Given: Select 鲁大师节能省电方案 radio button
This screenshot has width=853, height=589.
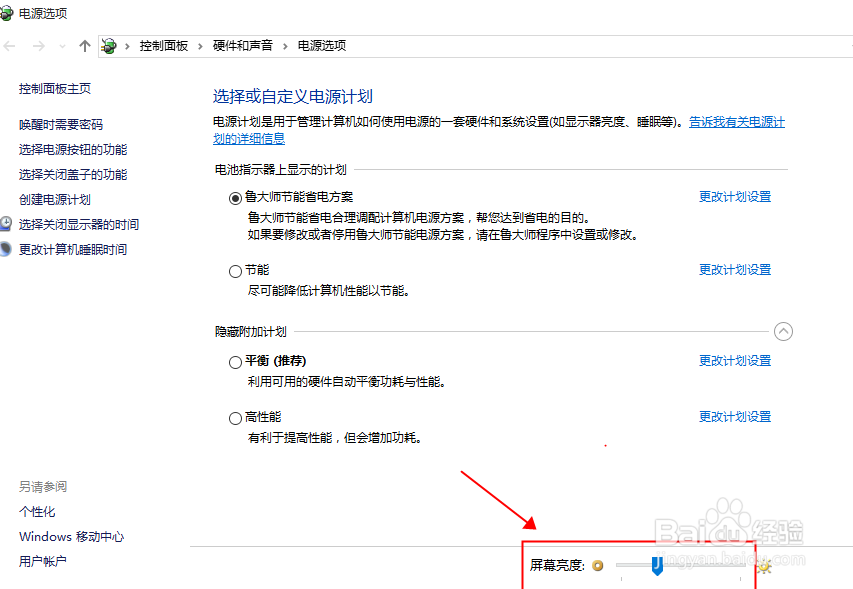Looking at the screenshot, I should click(x=235, y=198).
